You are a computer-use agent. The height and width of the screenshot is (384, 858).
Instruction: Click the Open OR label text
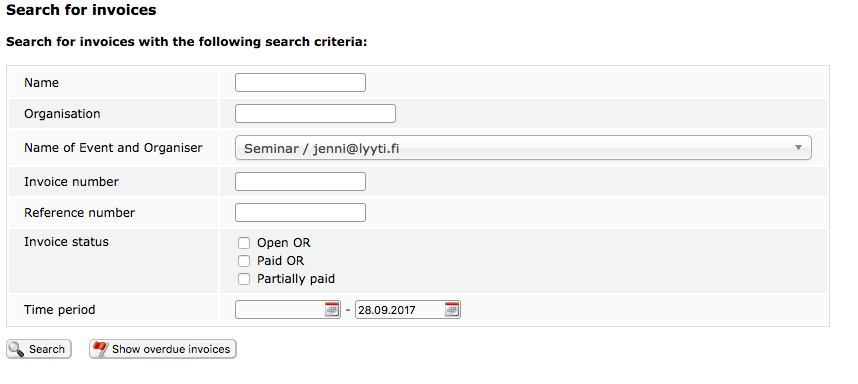pyautogui.click(x=283, y=243)
